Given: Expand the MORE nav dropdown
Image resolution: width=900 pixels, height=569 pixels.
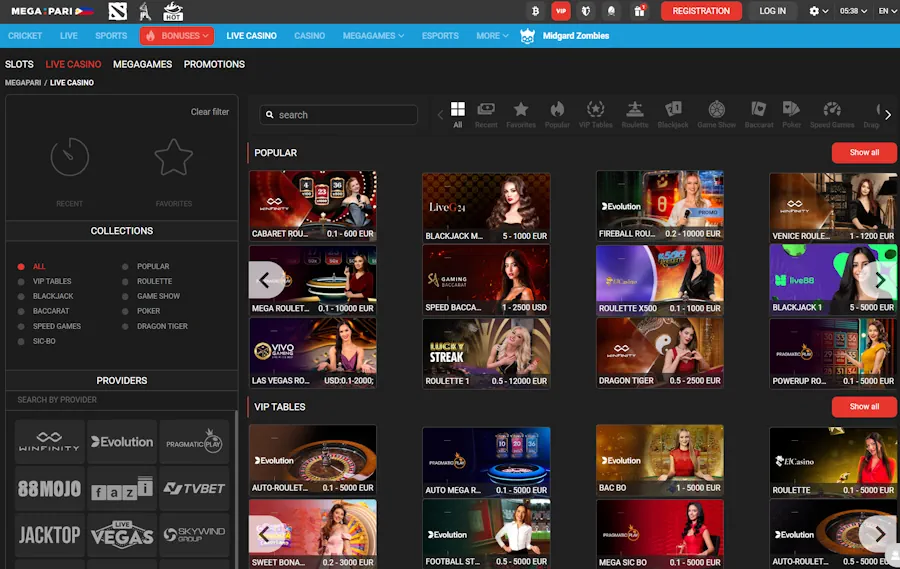Looking at the screenshot, I should click(x=492, y=36).
